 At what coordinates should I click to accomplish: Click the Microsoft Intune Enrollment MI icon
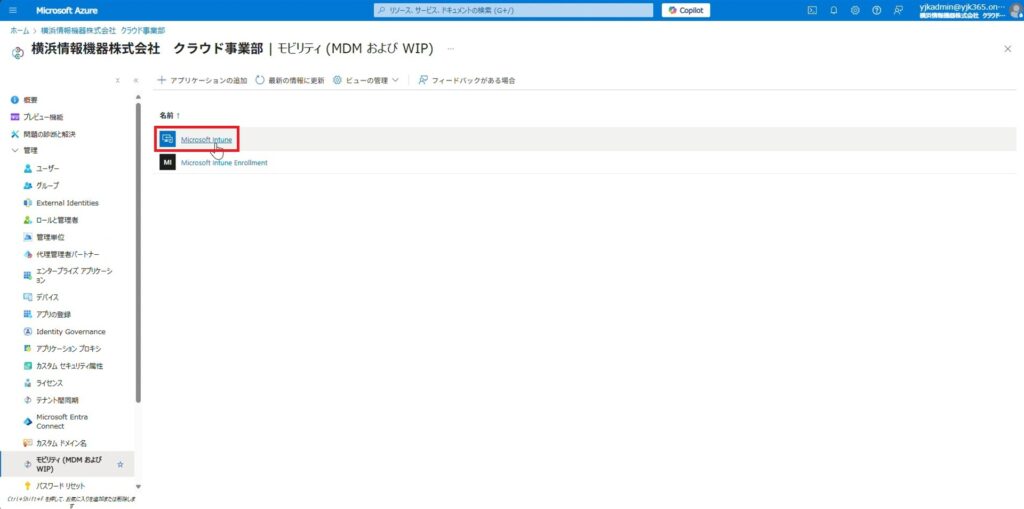point(168,162)
